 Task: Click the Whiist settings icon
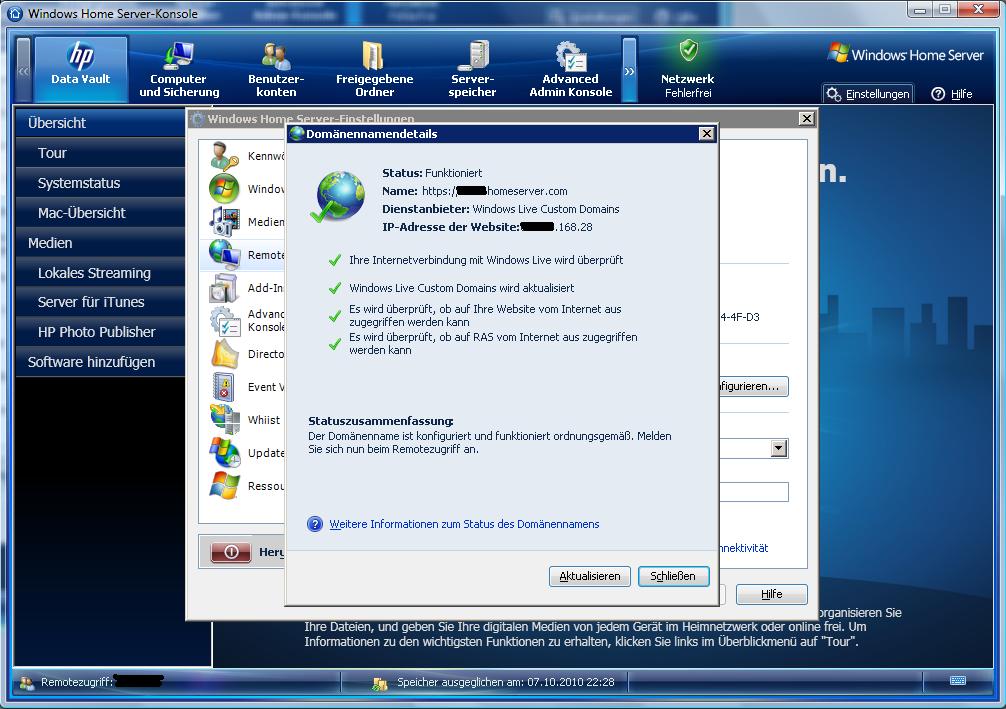(224, 420)
